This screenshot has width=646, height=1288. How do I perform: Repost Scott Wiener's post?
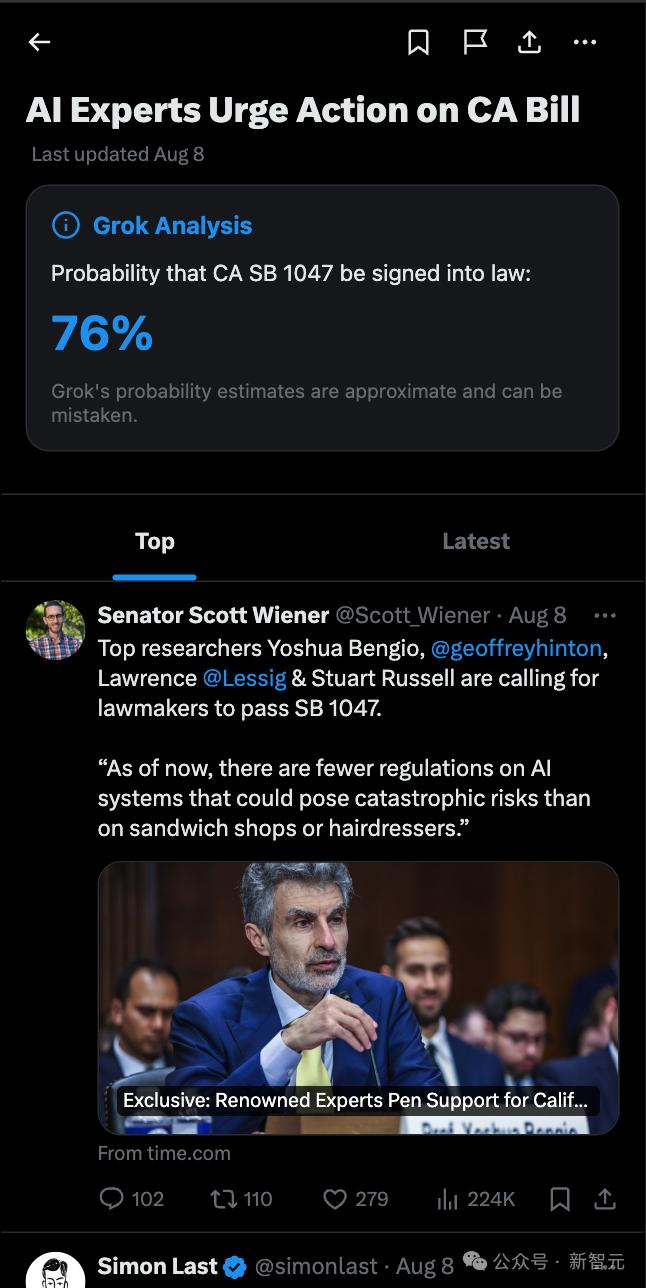pos(224,1198)
